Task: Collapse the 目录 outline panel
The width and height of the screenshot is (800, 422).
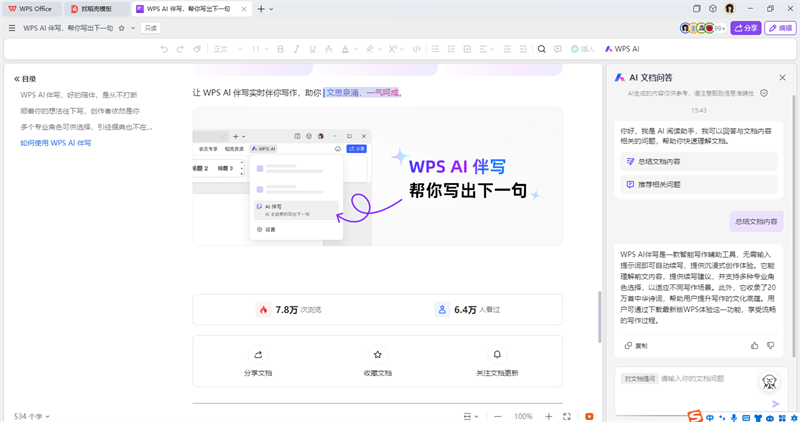Action: point(16,79)
